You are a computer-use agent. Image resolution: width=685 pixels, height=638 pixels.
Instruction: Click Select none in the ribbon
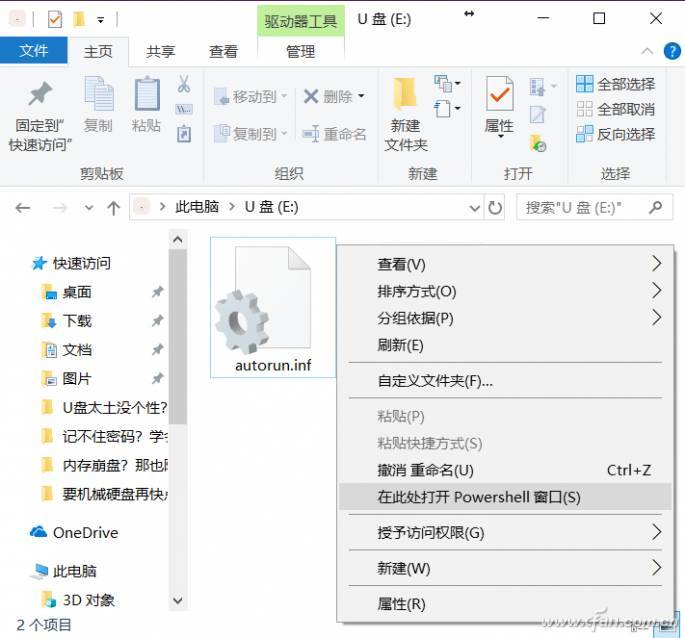(616, 109)
